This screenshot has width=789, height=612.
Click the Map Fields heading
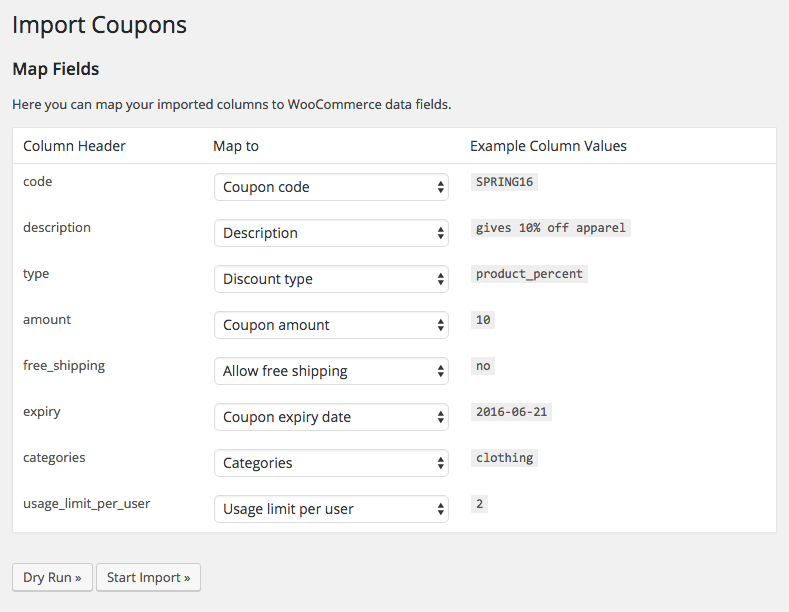(x=55, y=69)
